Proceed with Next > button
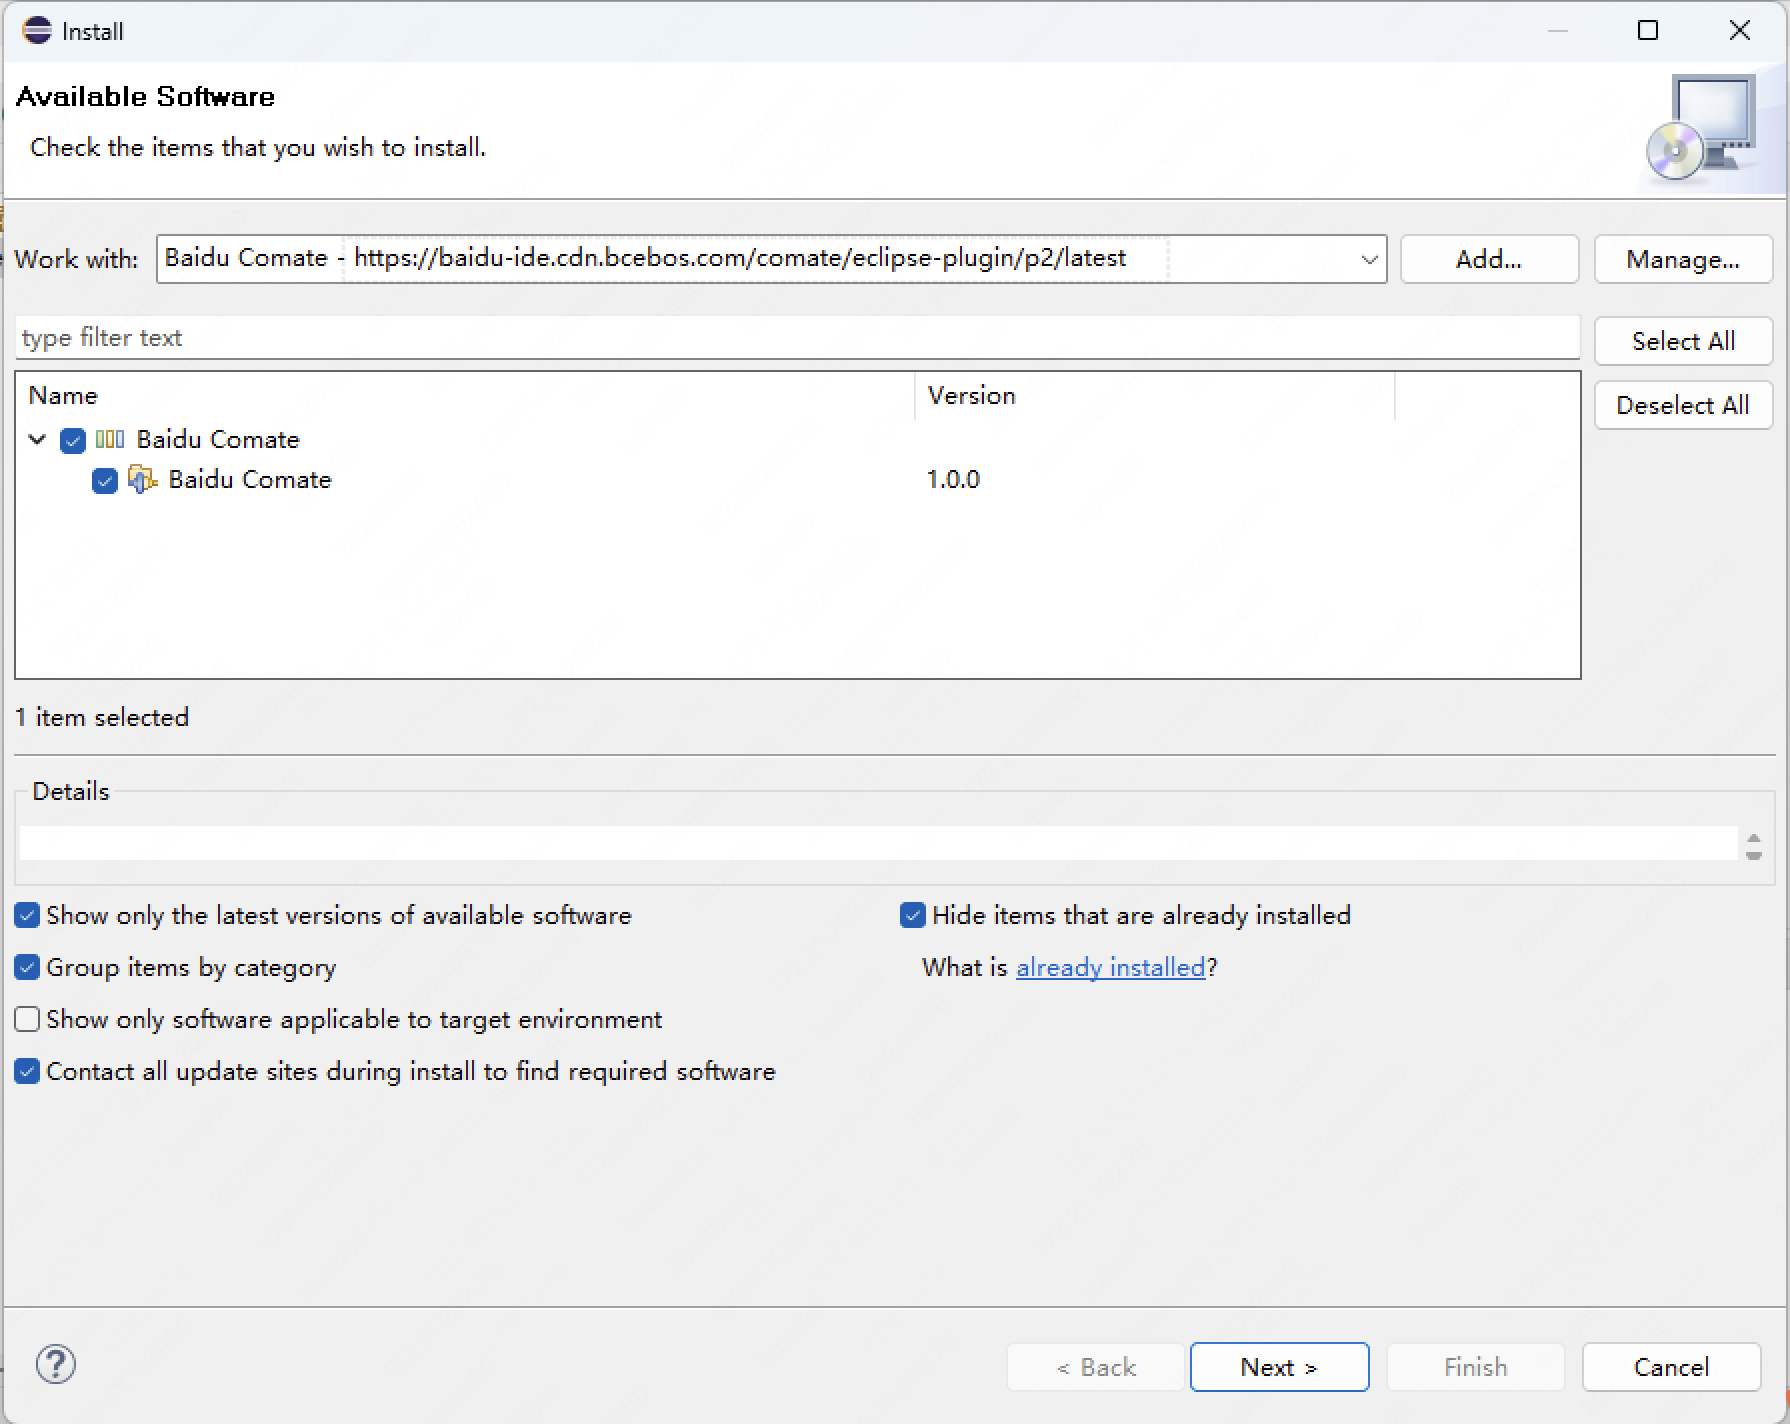 [1279, 1367]
